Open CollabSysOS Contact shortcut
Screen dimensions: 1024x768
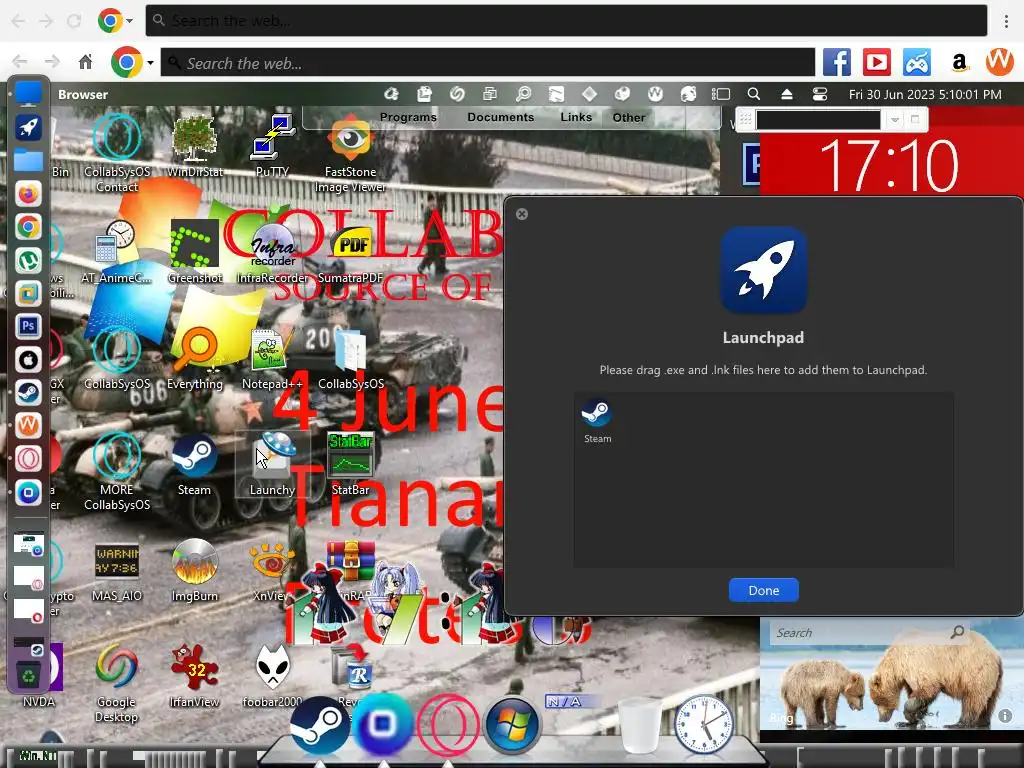(x=116, y=154)
